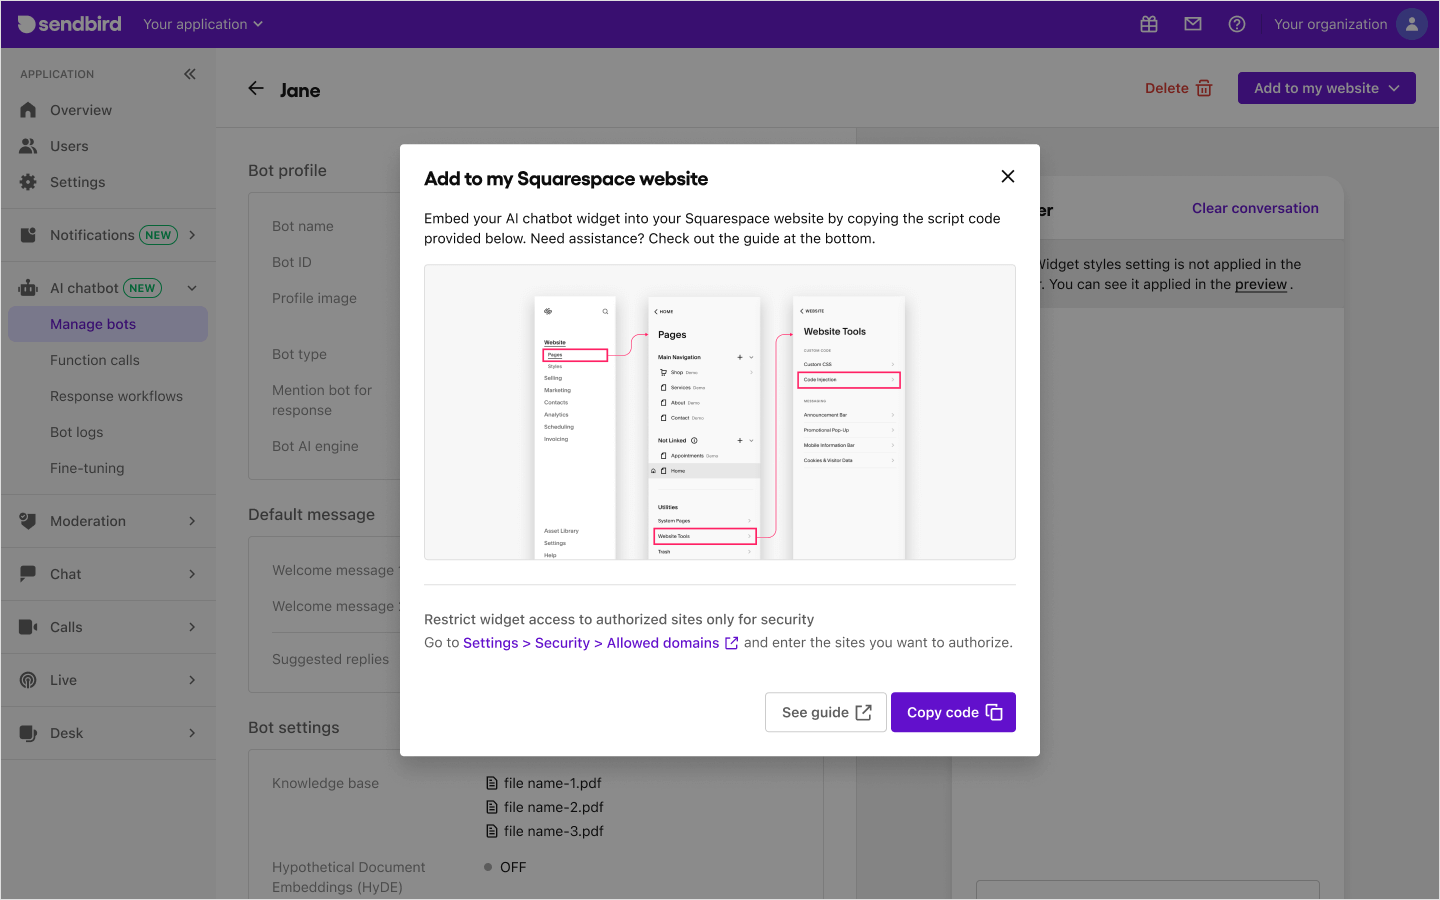
Task: Collapse the AI chatbot section chevron
Action: [x=192, y=288]
